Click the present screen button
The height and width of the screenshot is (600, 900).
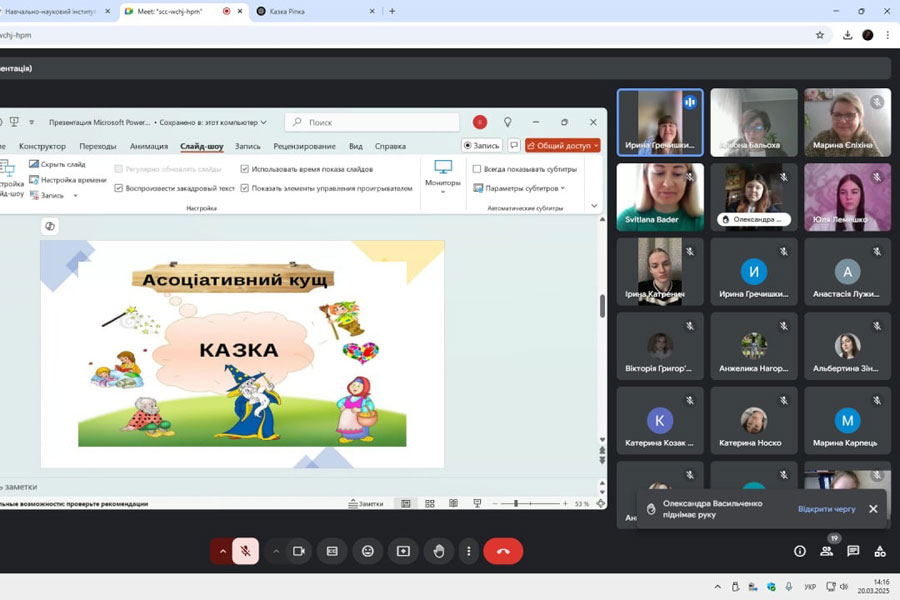(404, 551)
